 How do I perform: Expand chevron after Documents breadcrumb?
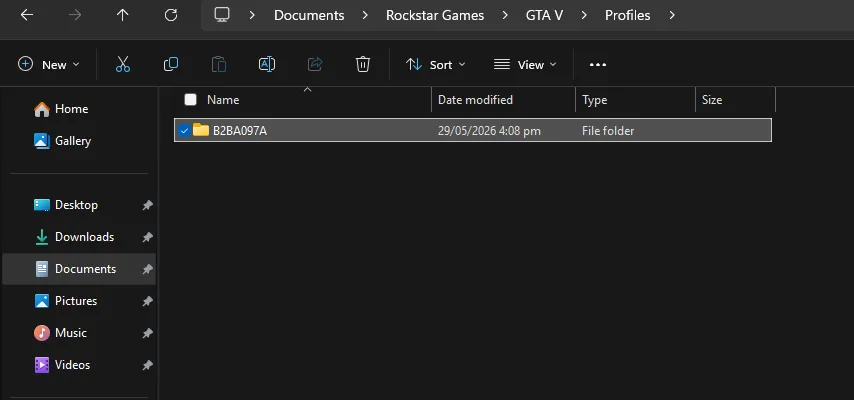[x=365, y=15]
